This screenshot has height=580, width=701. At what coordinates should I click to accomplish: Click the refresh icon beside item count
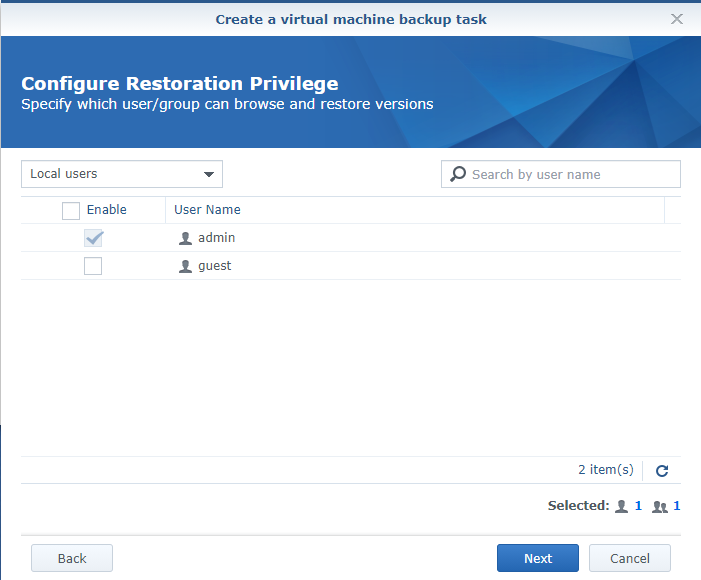661,470
